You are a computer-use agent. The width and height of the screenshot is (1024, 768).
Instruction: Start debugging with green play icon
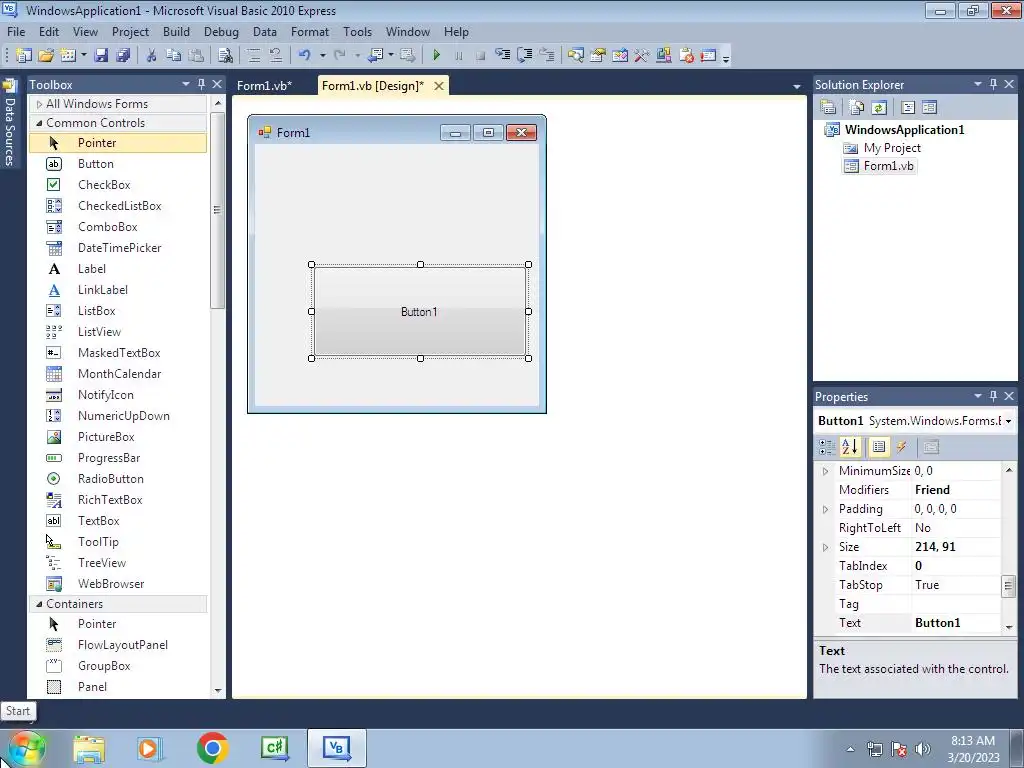(437, 56)
